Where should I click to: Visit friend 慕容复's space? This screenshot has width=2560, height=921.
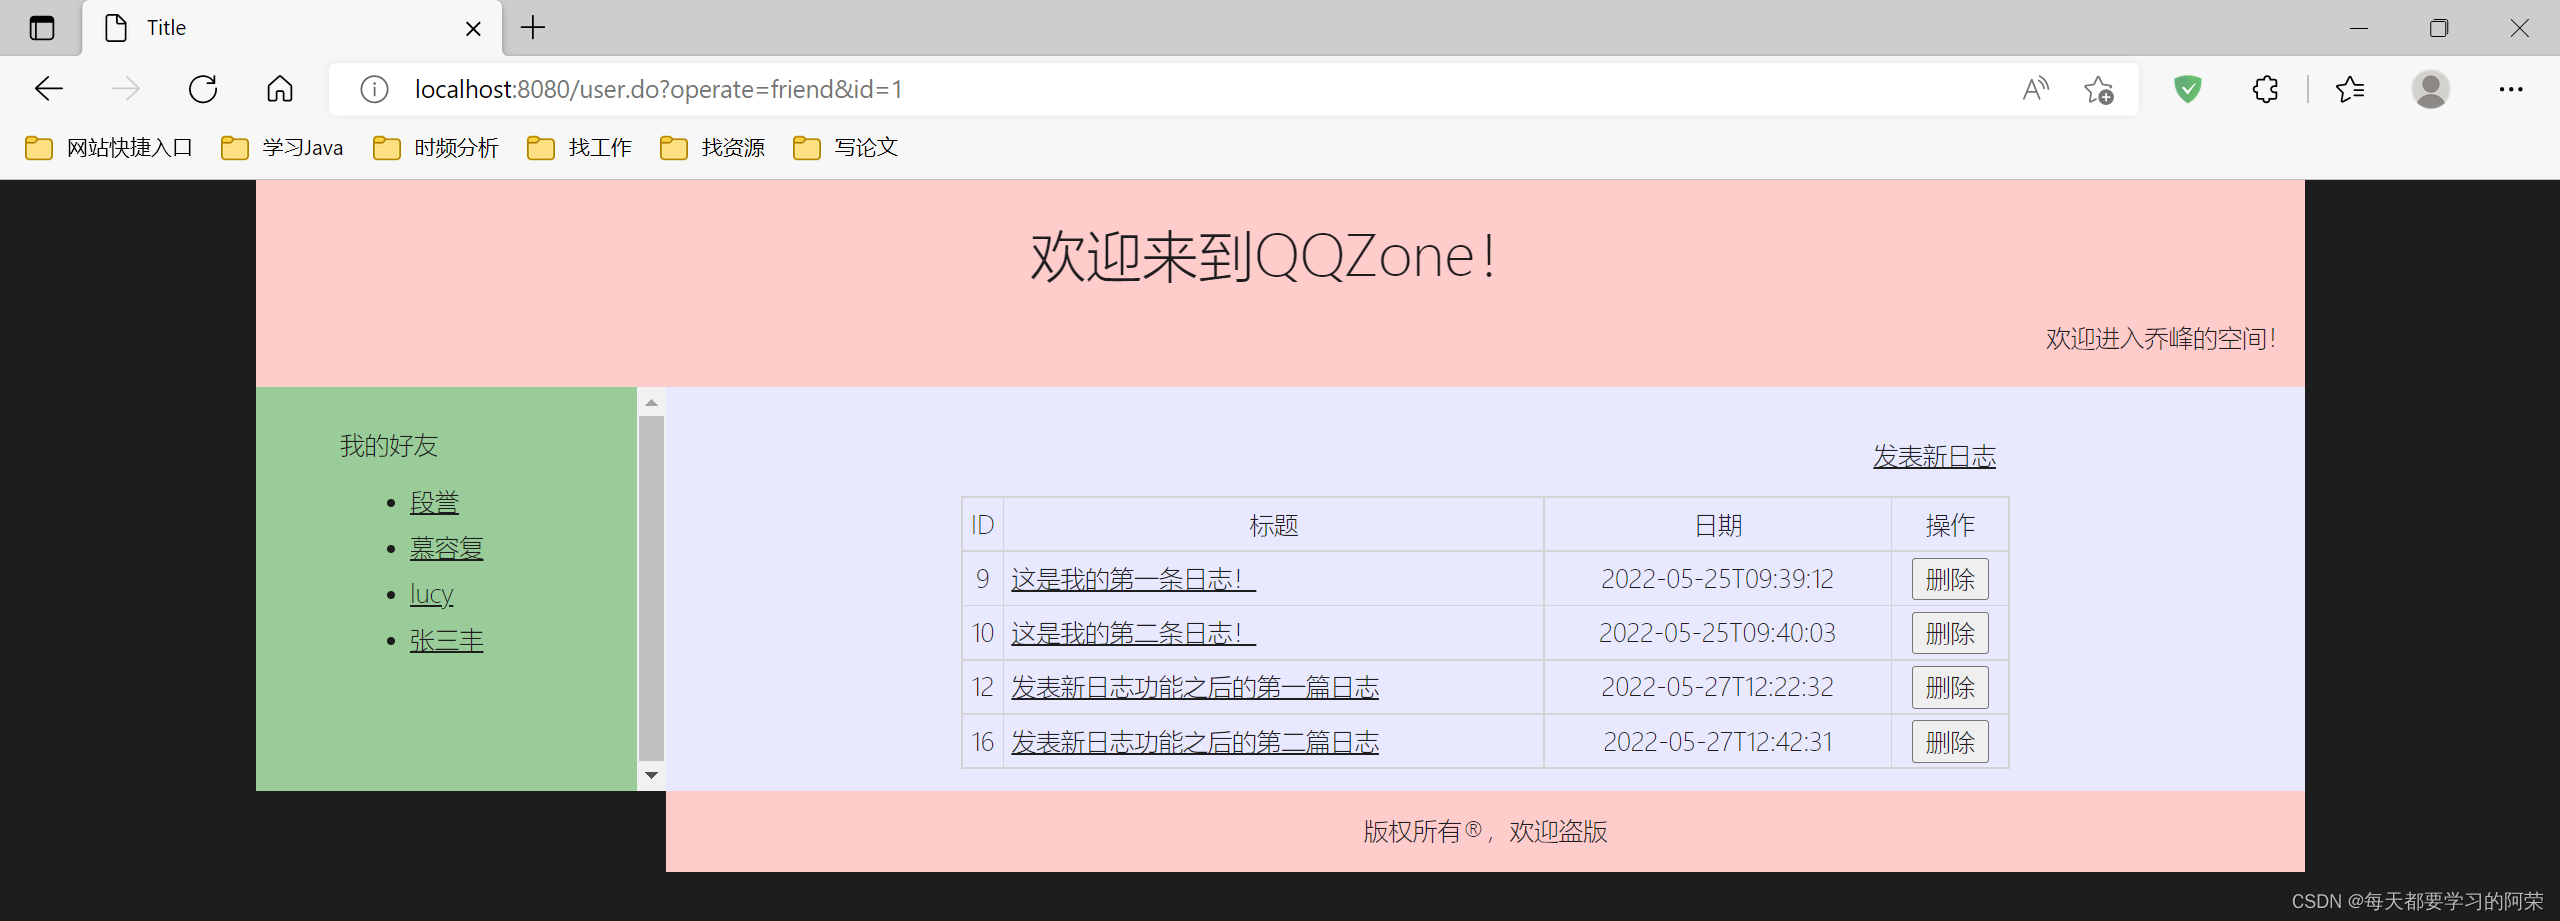(446, 548)
